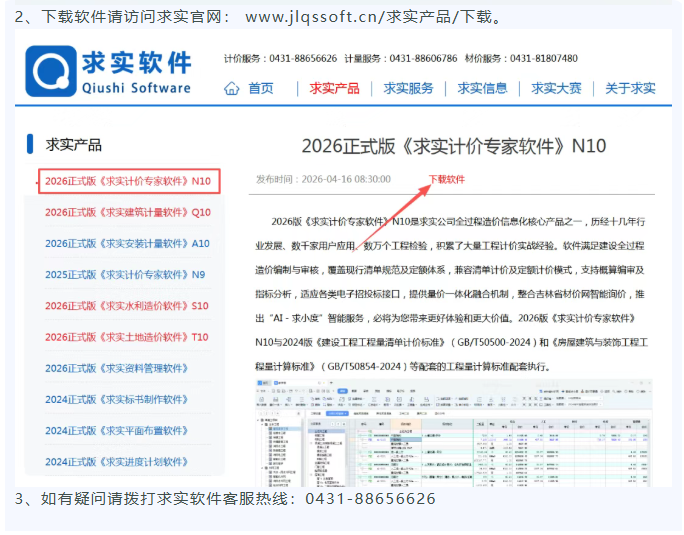Click the software interface screenshot thumbnail
Screen dimensions: 684x535
click(x=453, y=433)
